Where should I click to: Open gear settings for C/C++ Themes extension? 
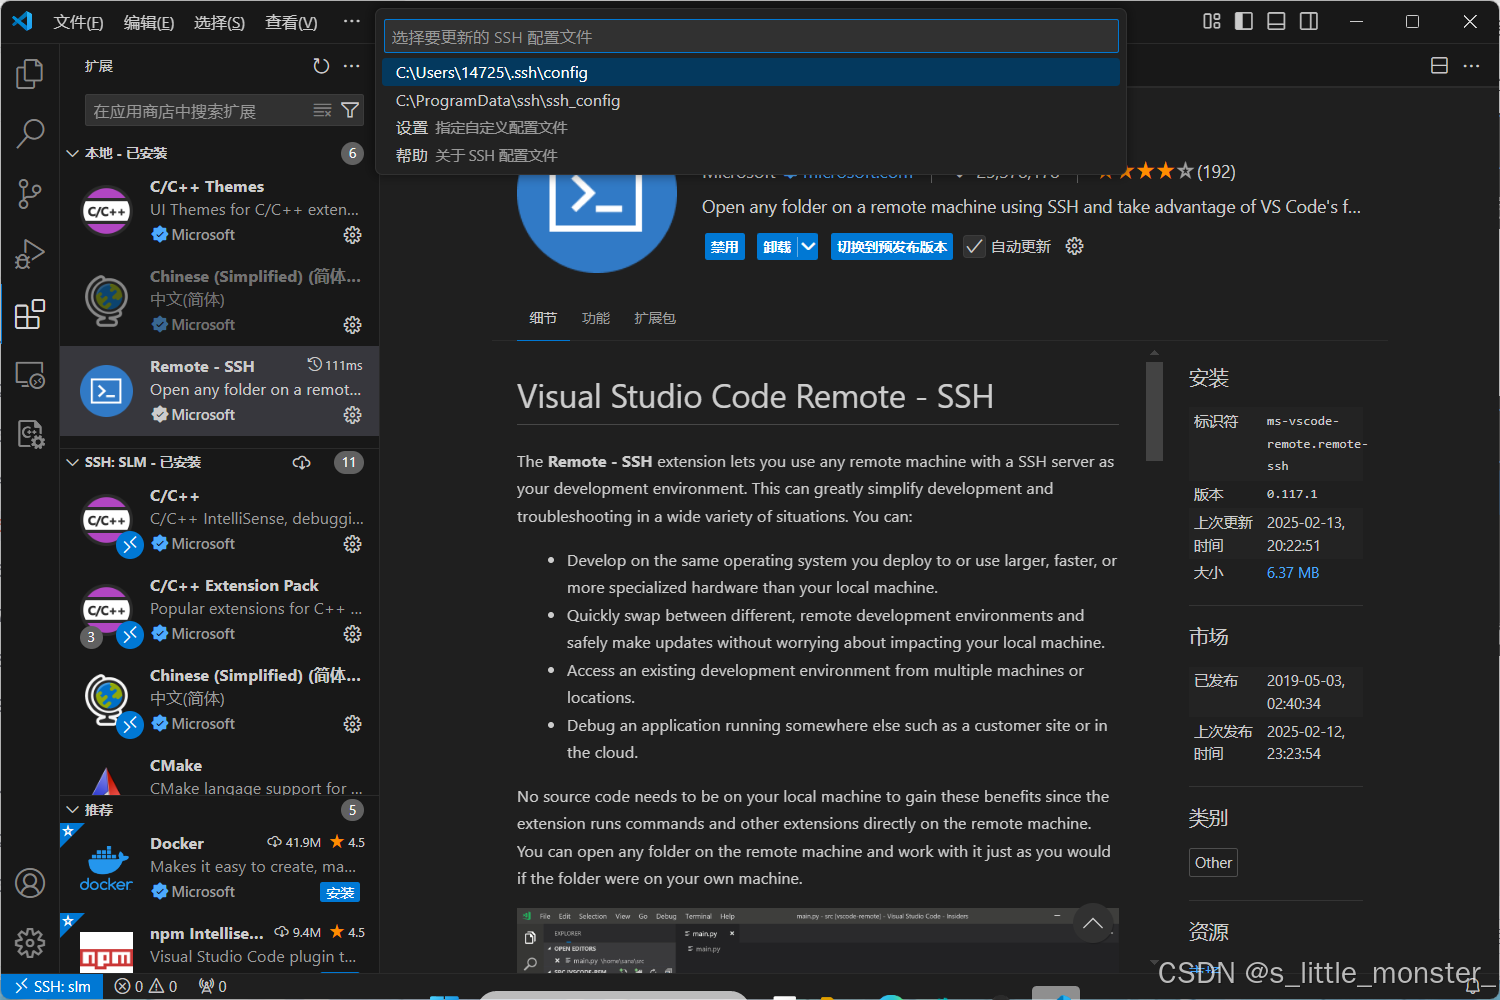point(352,235)
